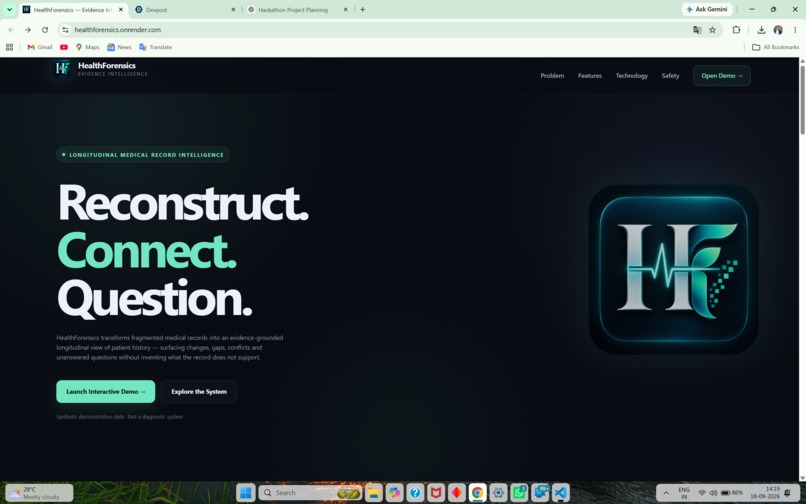Open the weather widget showing 28°C
This screenshot has height=504, width=806.
tap(40, 493)
